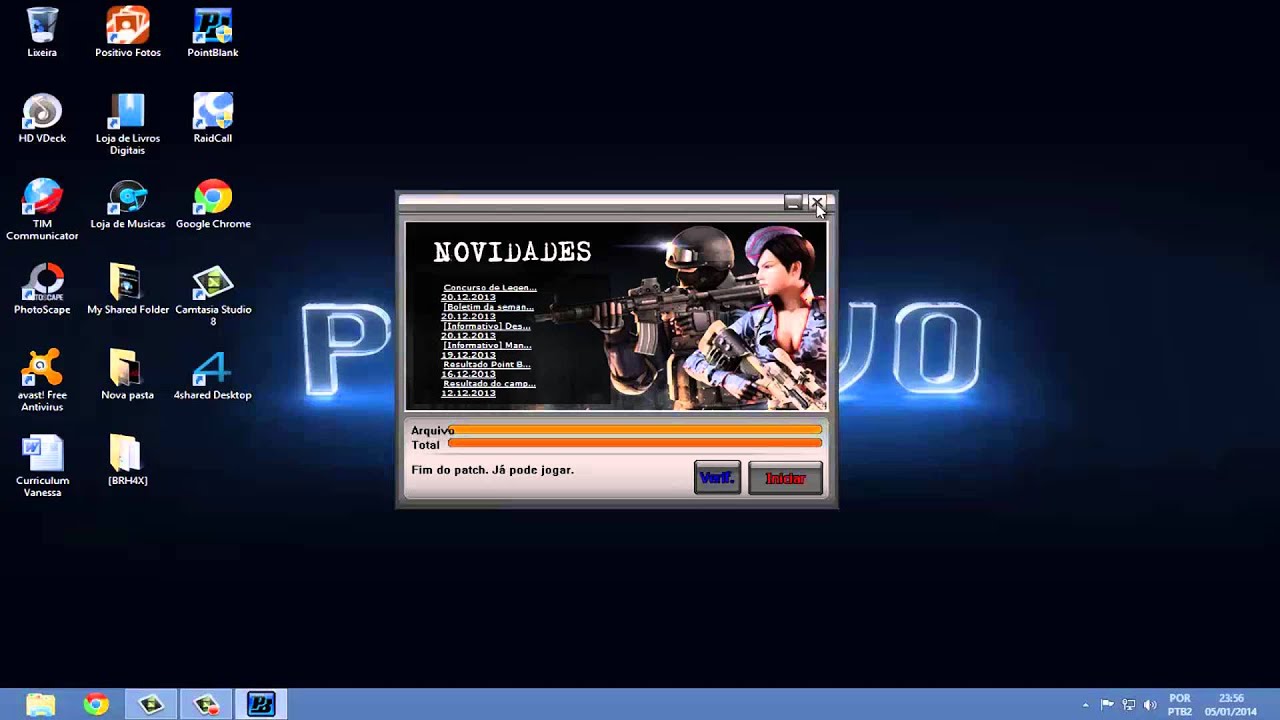Select Curriculum Vanessa Word document

pos(42,467)
